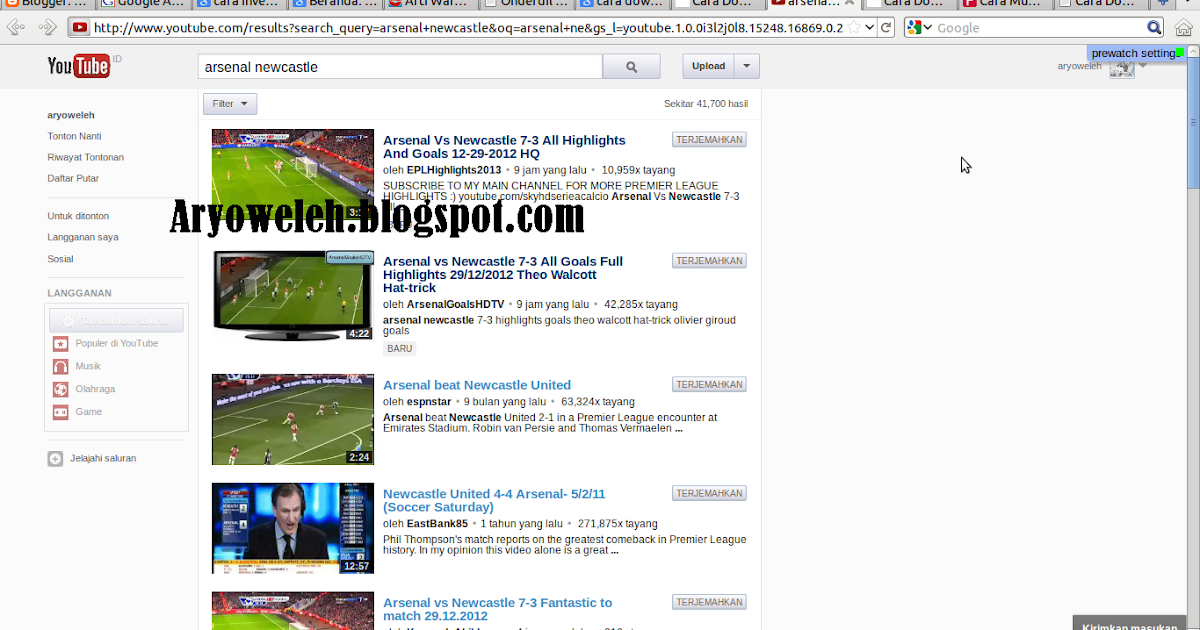Click the Musik headphones icon
Image resolution: width=1200 pixels, height=630 pixels.
[x=61, y=367]
